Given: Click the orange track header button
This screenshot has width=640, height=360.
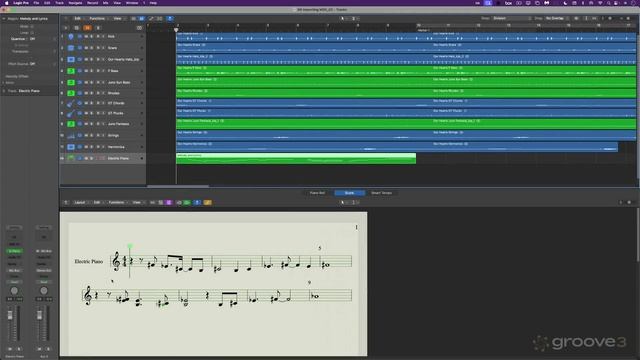Looking at the screenshot, I should pos(87,28).
